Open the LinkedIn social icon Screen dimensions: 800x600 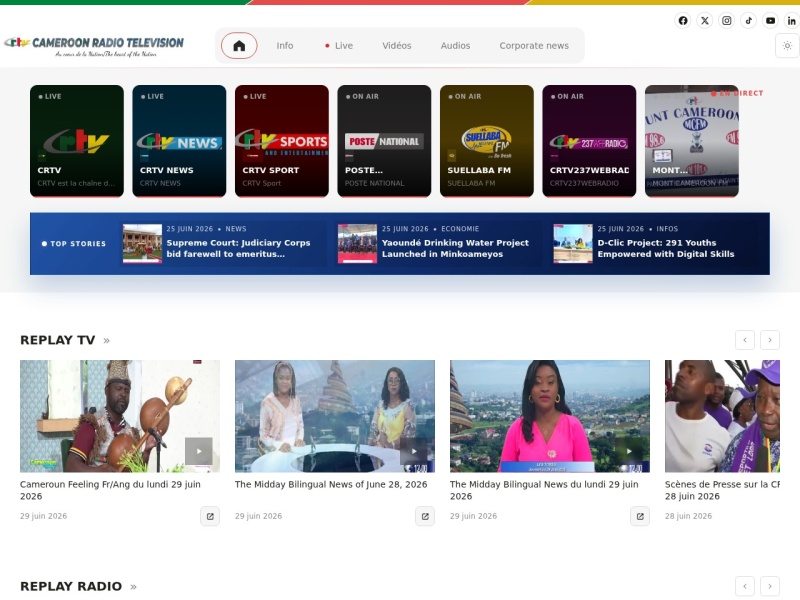(x=791, y=21)
